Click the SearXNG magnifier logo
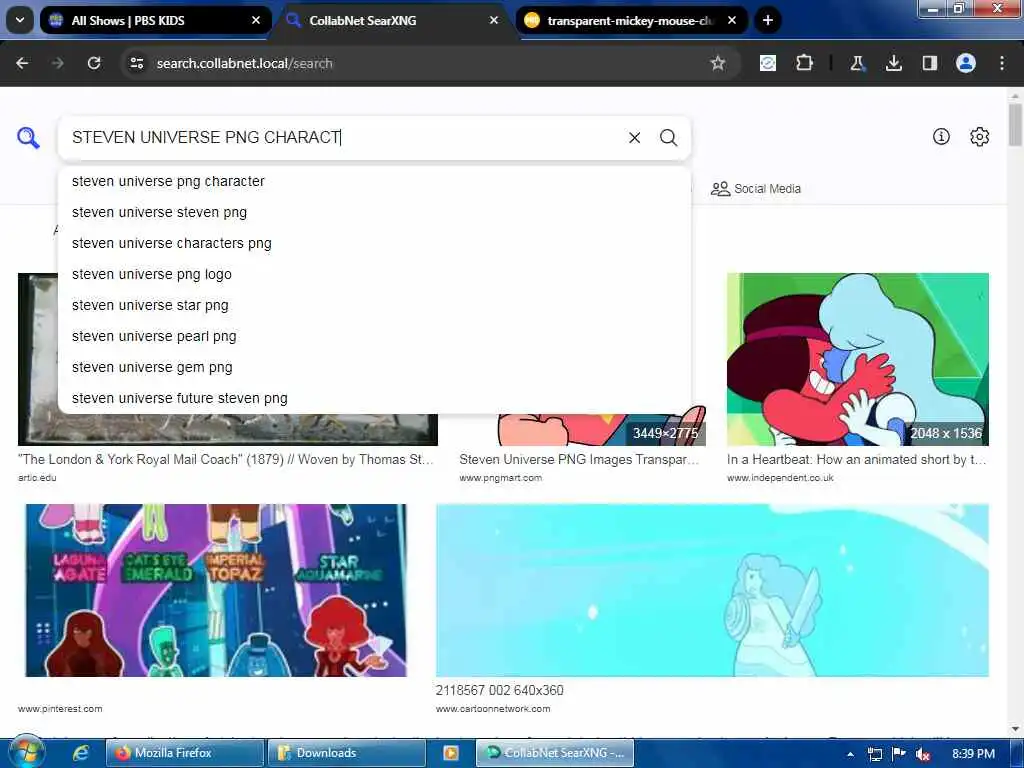Viewport: 1024px width, 768px height. coord(28,137)
